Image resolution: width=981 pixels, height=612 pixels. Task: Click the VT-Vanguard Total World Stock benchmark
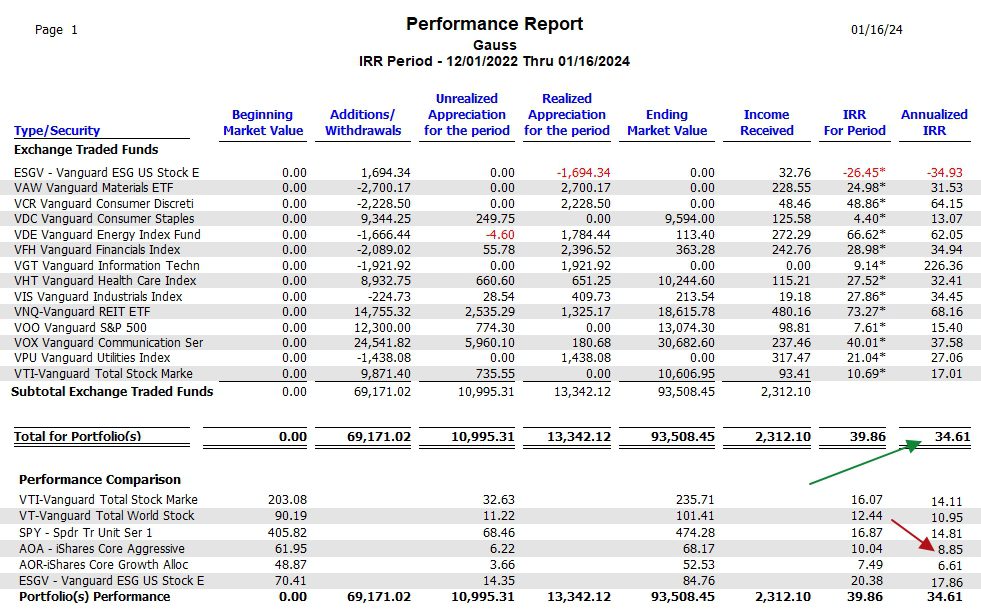tap(106, 516)
